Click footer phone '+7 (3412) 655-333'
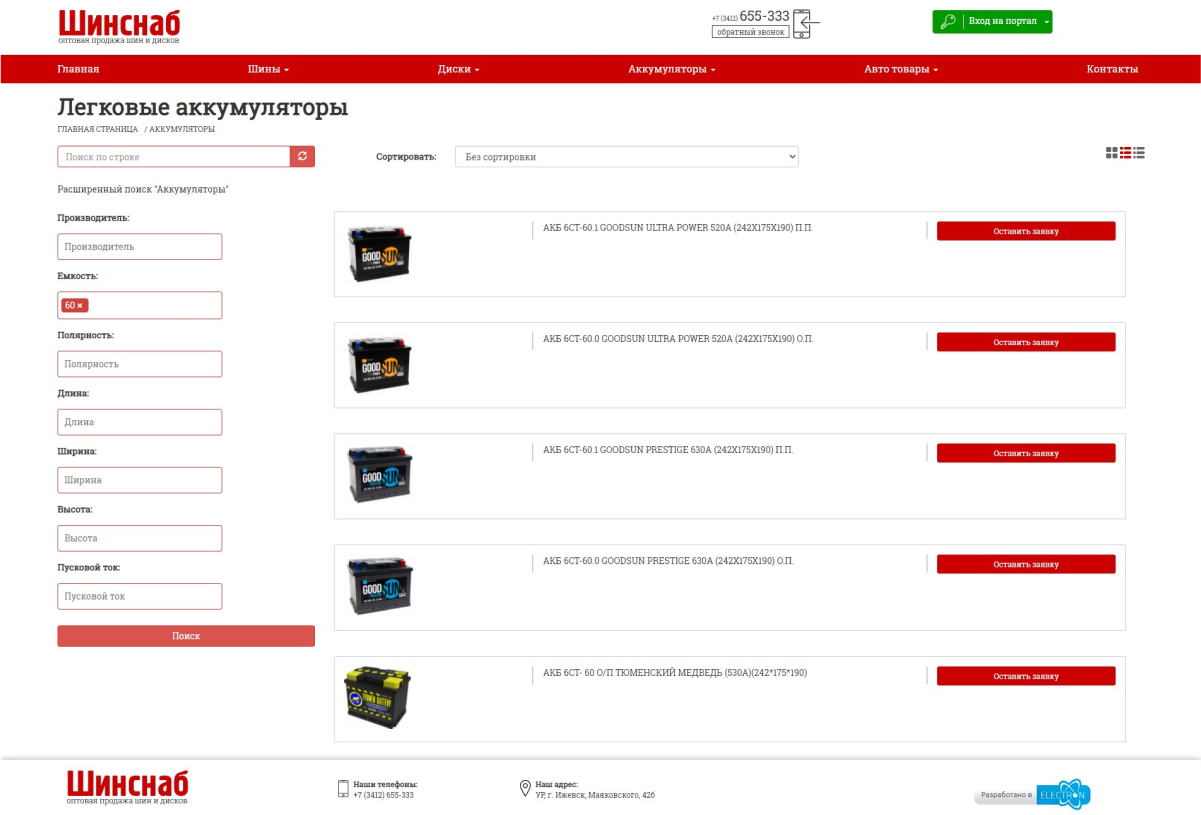 [x=383, y=795]
